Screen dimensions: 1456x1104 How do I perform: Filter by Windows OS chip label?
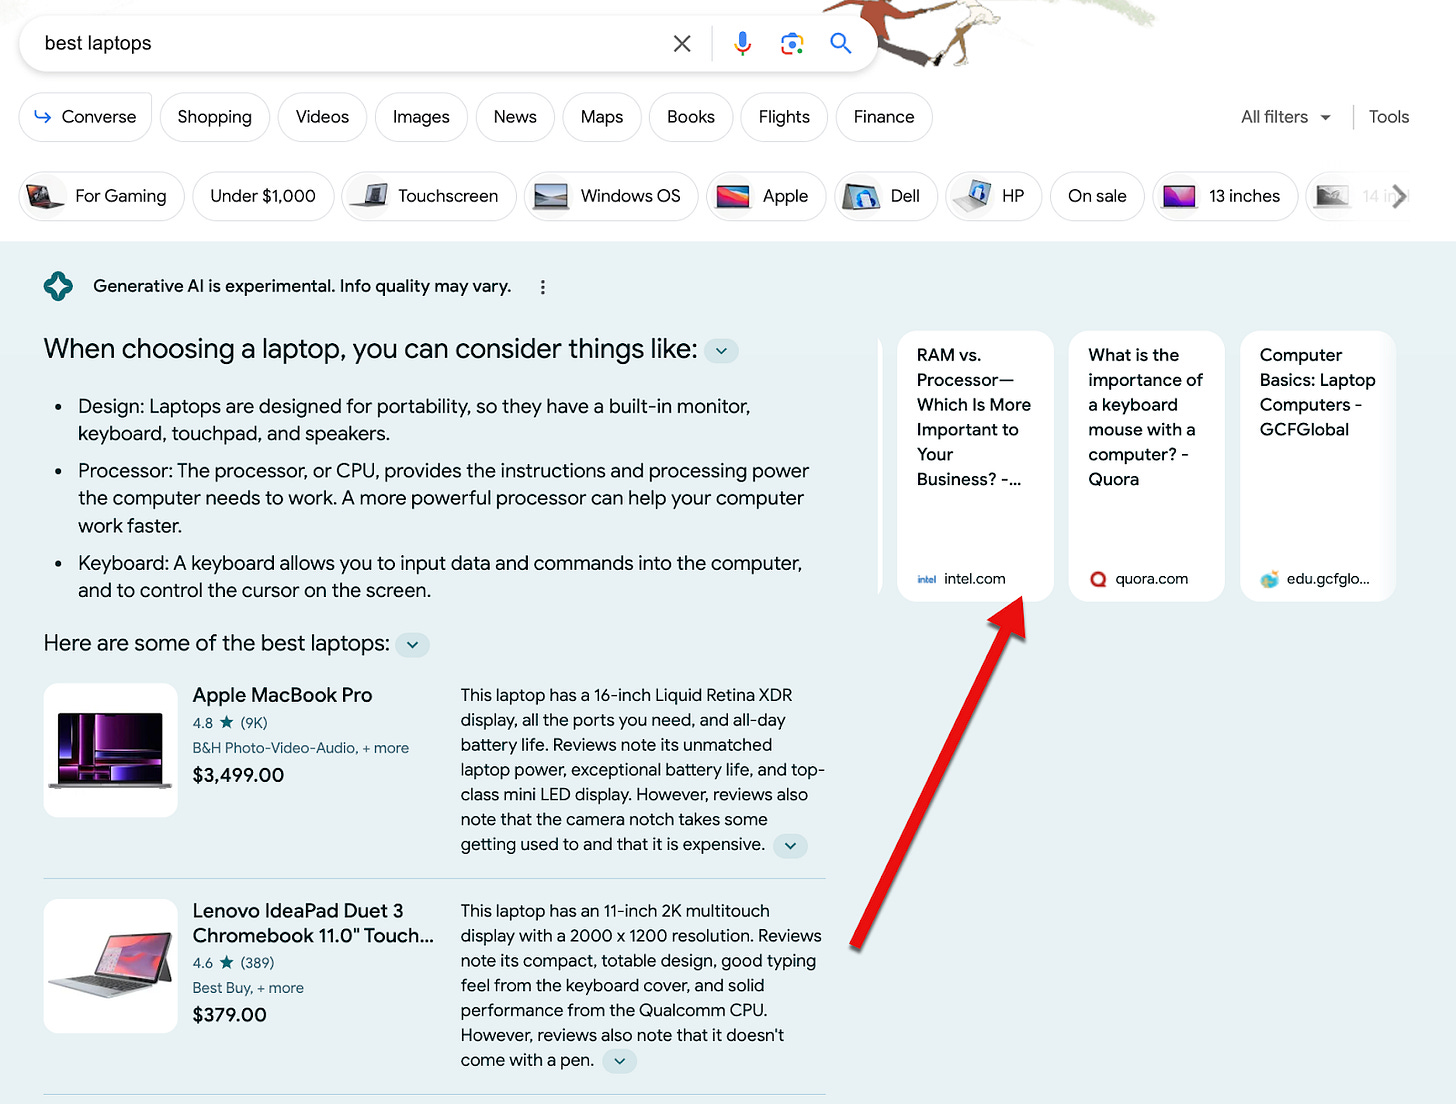click(x=630, y=196)
